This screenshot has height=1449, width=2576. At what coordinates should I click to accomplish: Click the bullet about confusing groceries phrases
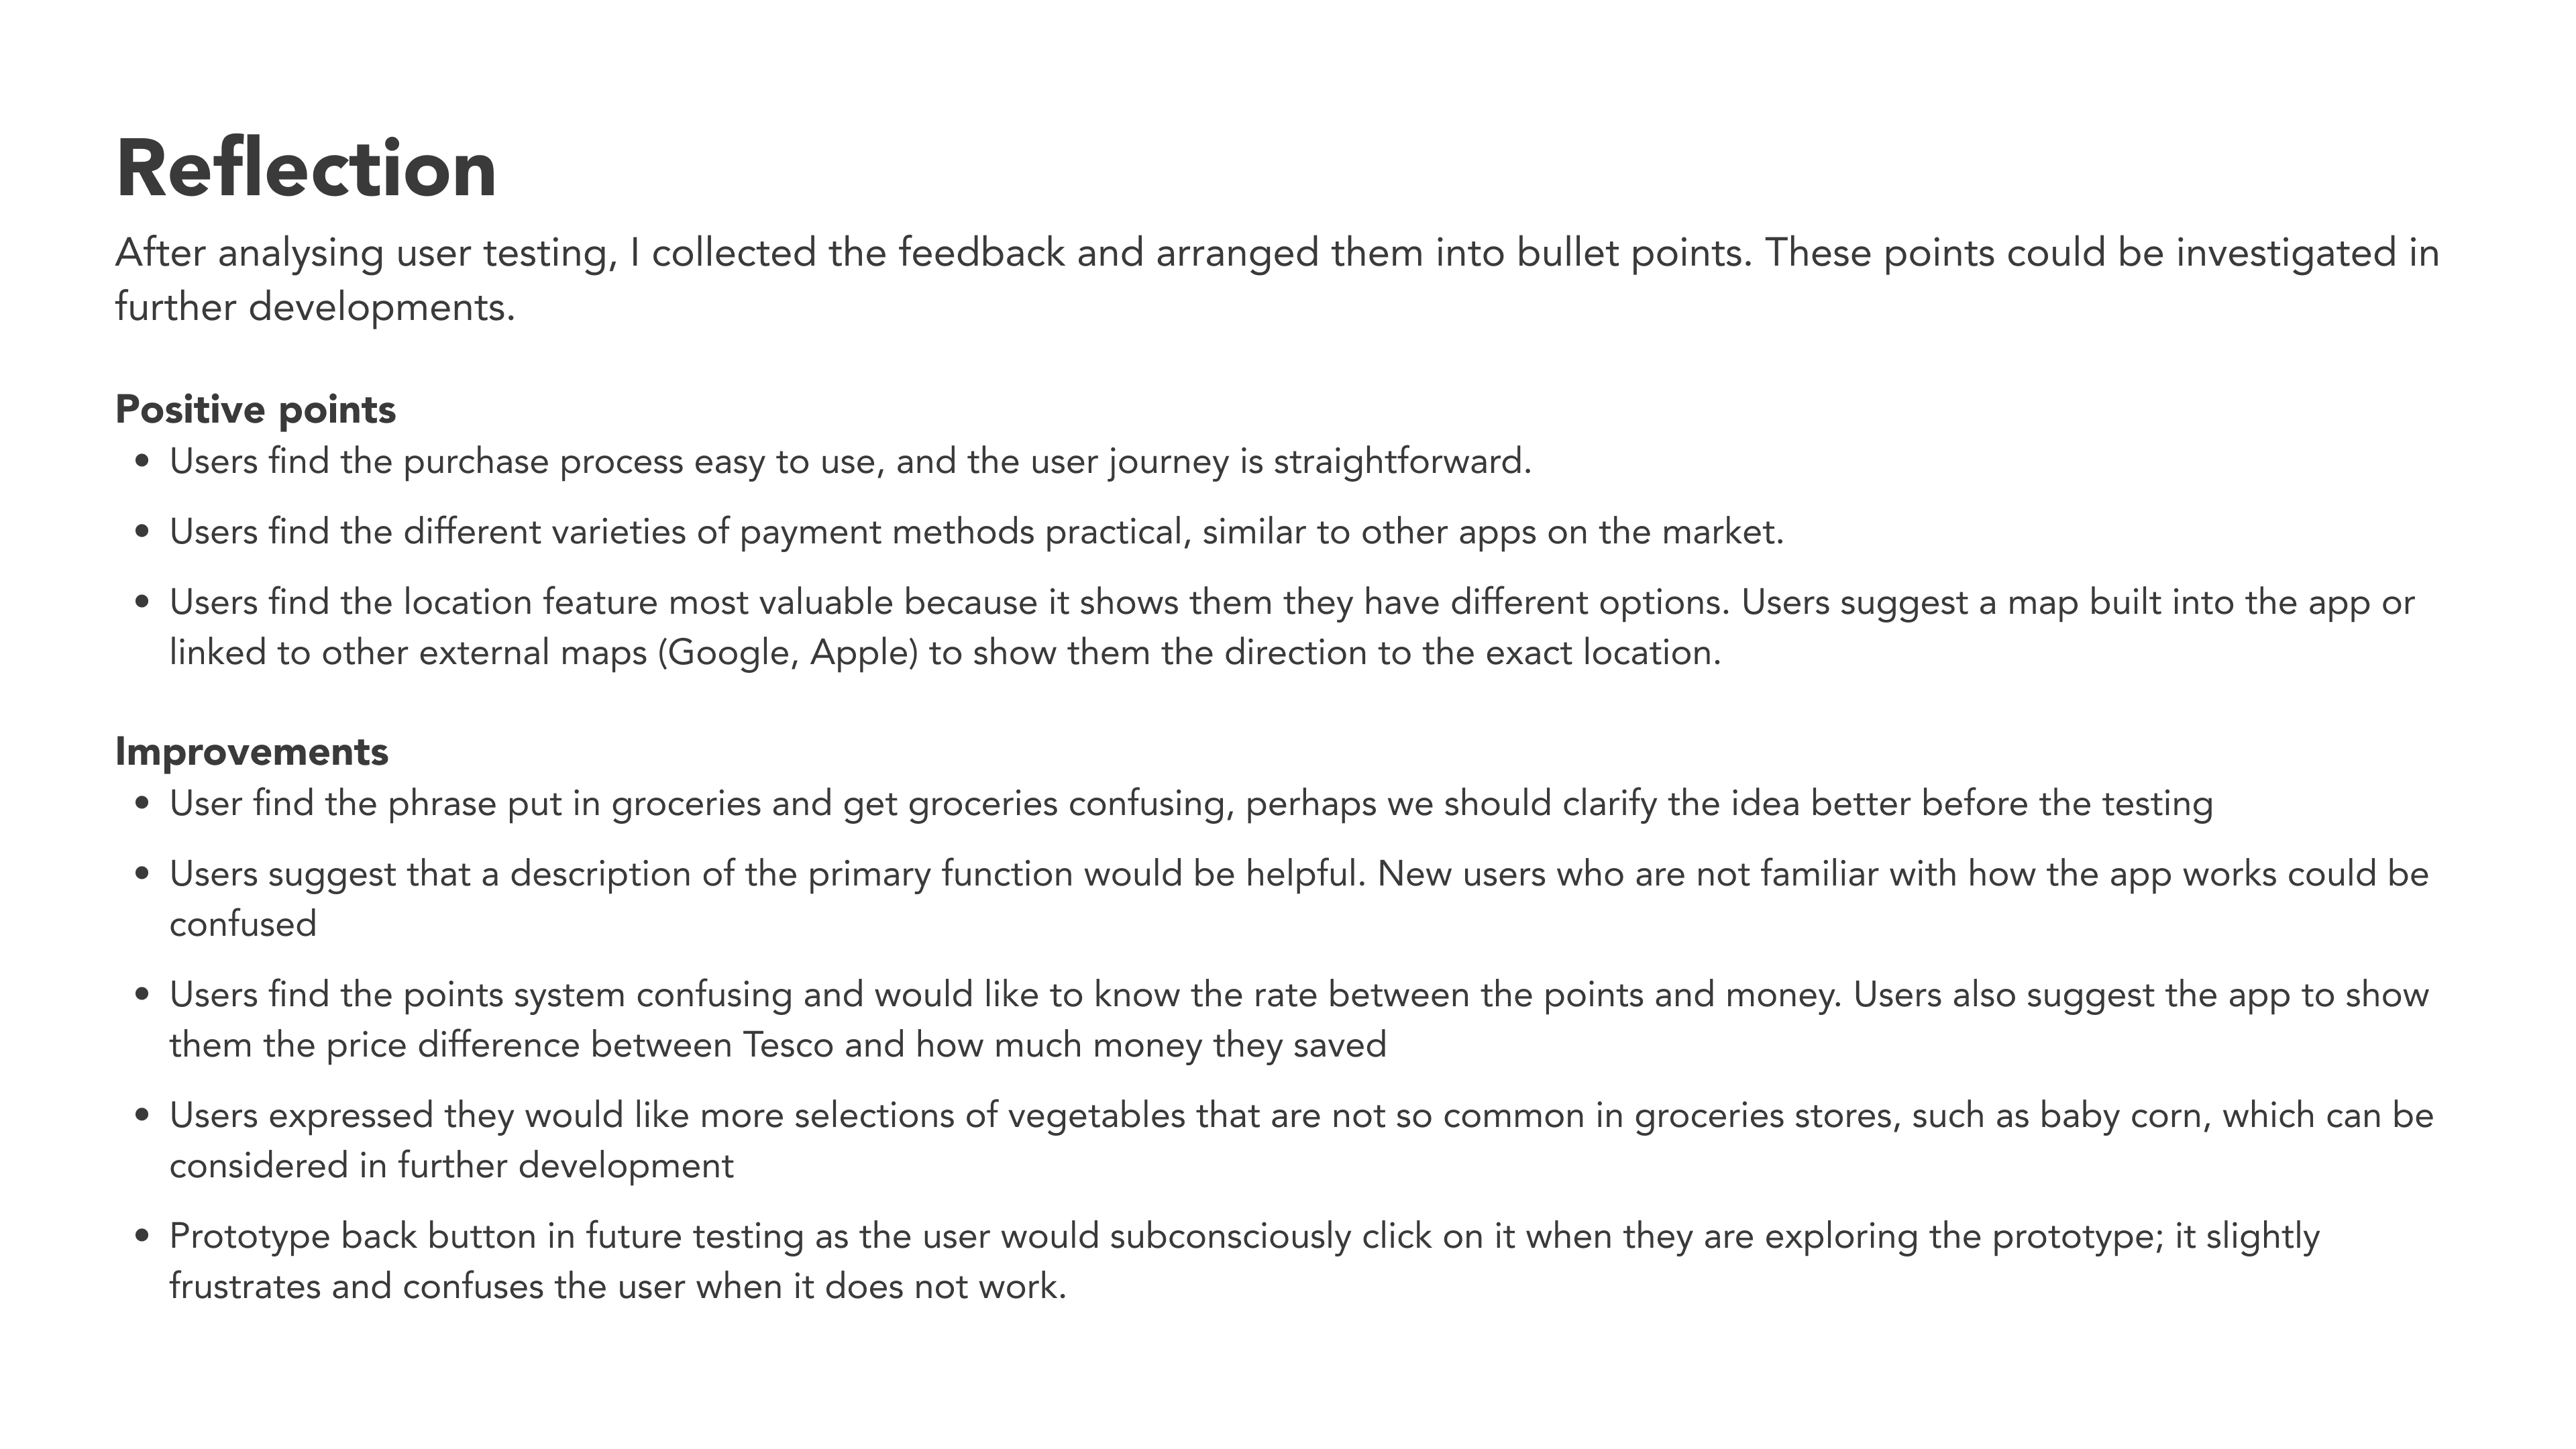click(1190, 804)
